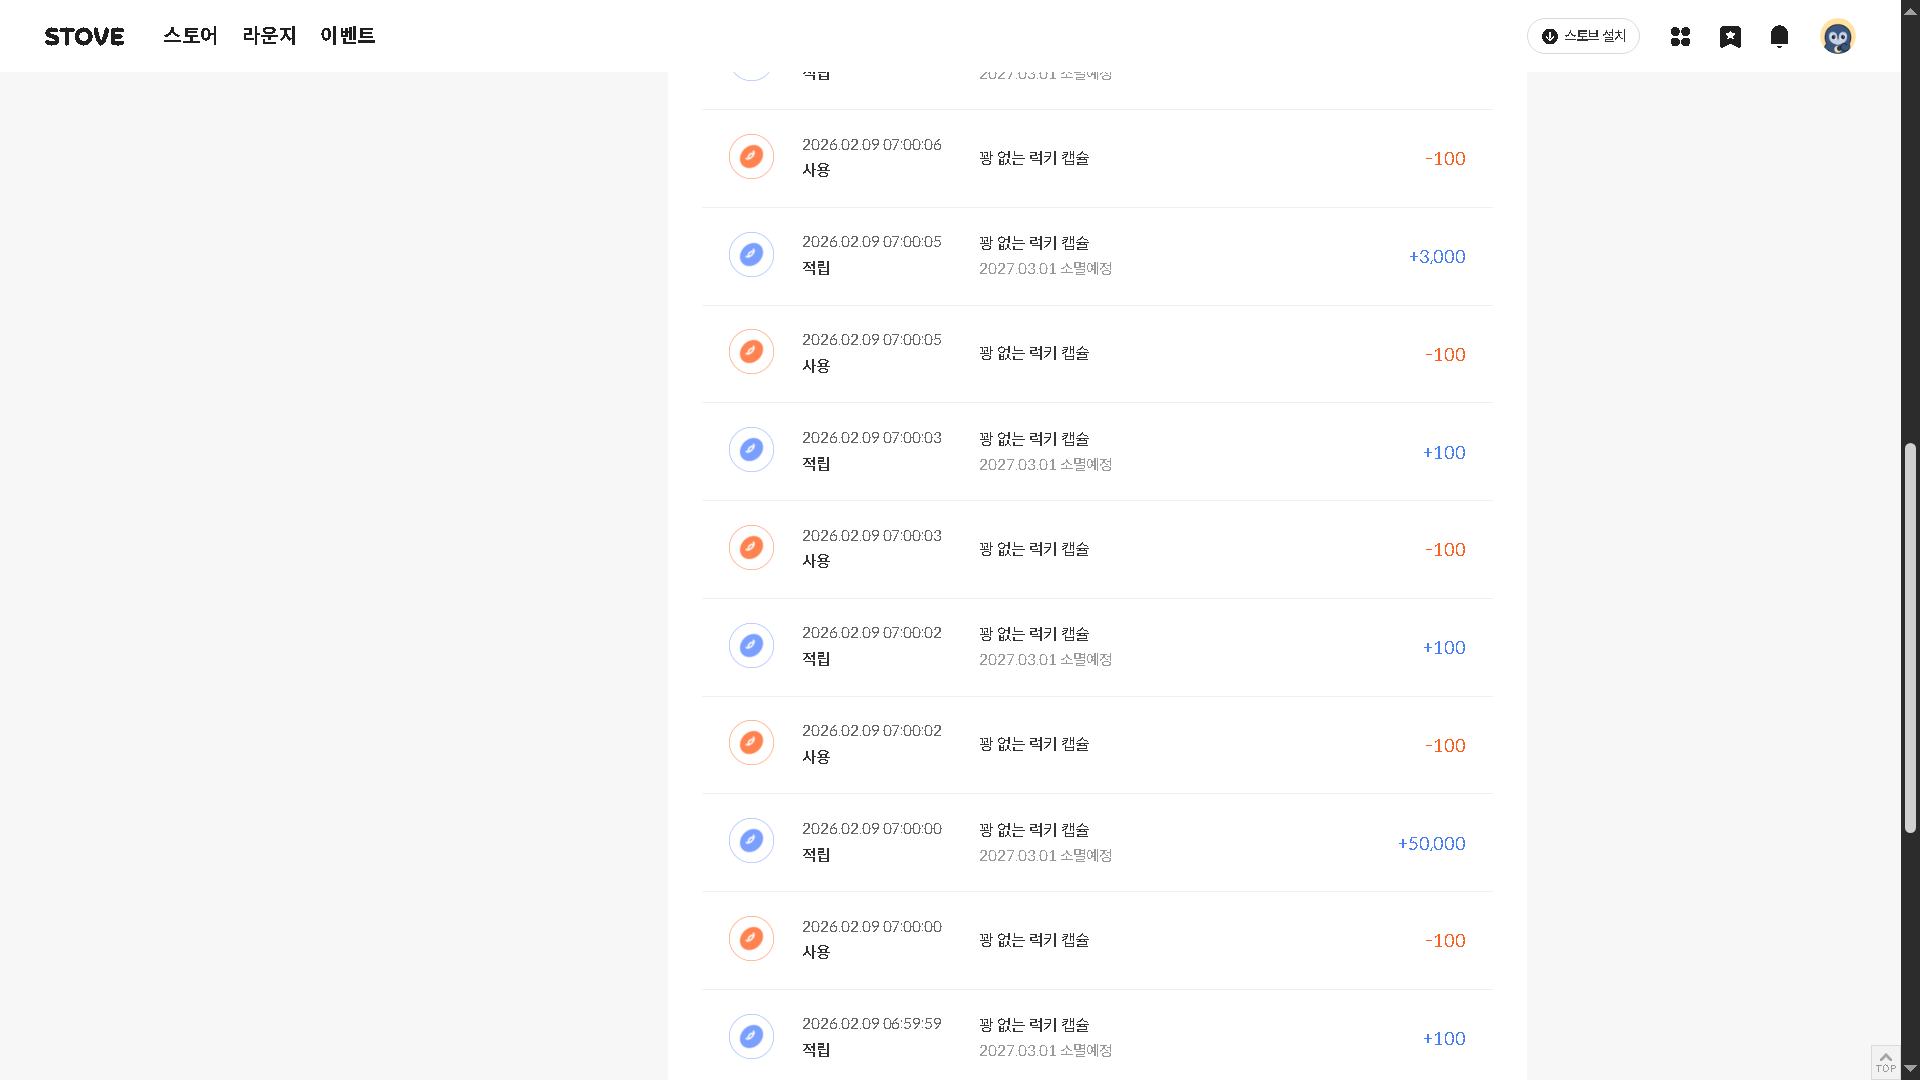1920x1080 pixels.
Task: Select the +3,000 amount entry
Action: point(1437,257)
